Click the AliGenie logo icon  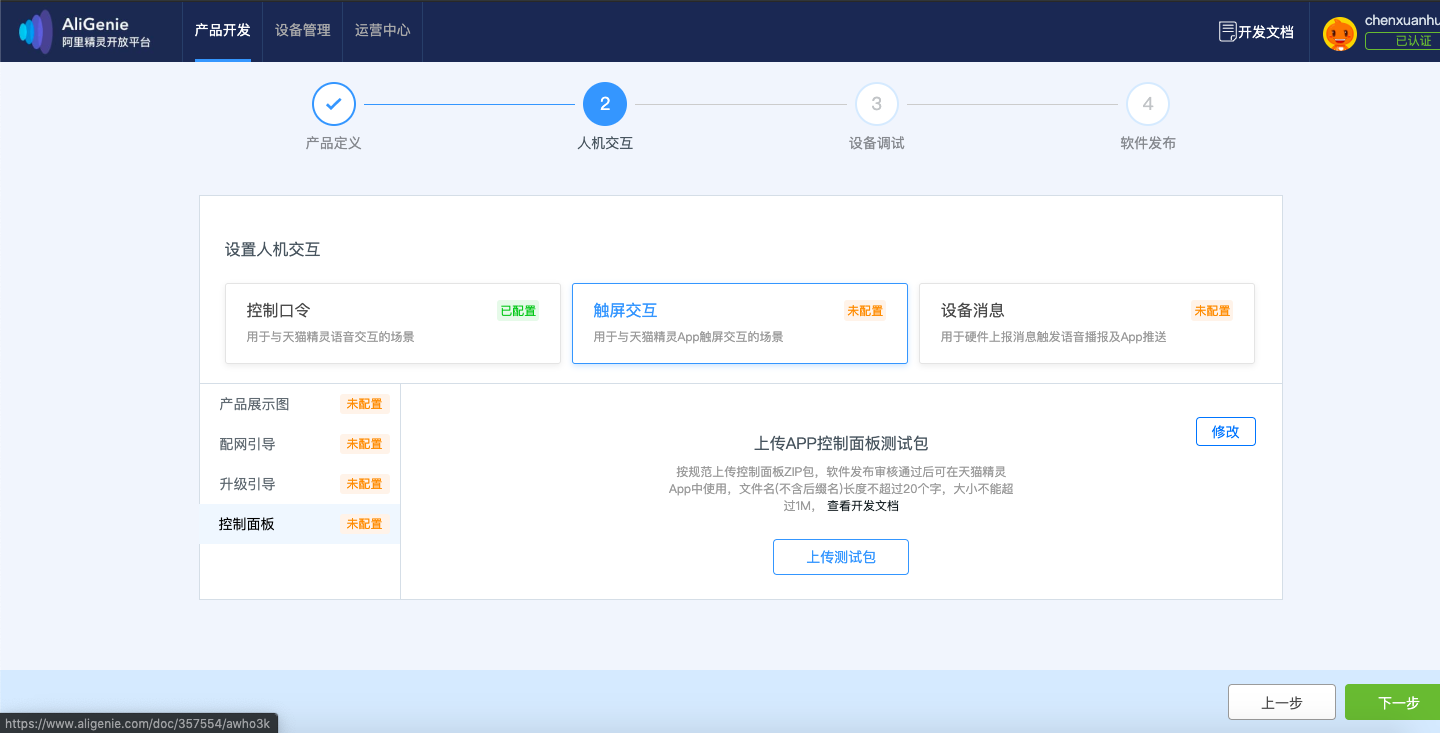(36, 31)
